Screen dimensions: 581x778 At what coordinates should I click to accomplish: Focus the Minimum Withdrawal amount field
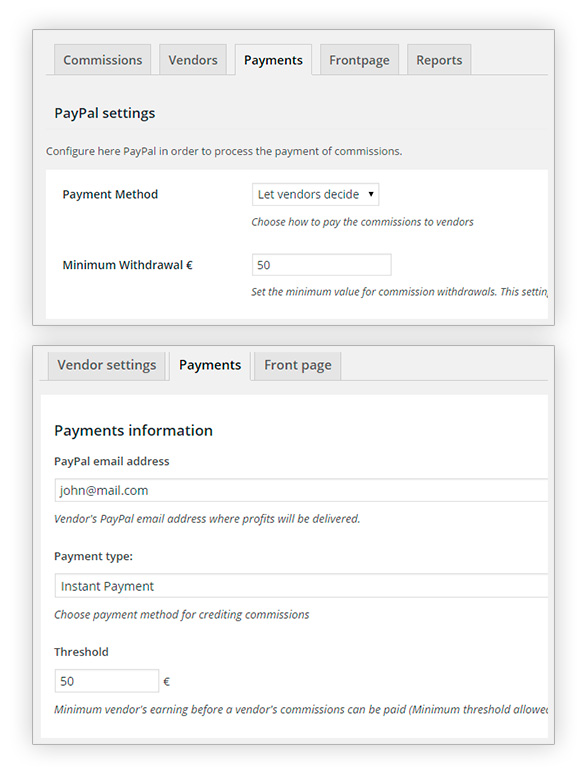[x=322, y=265]
